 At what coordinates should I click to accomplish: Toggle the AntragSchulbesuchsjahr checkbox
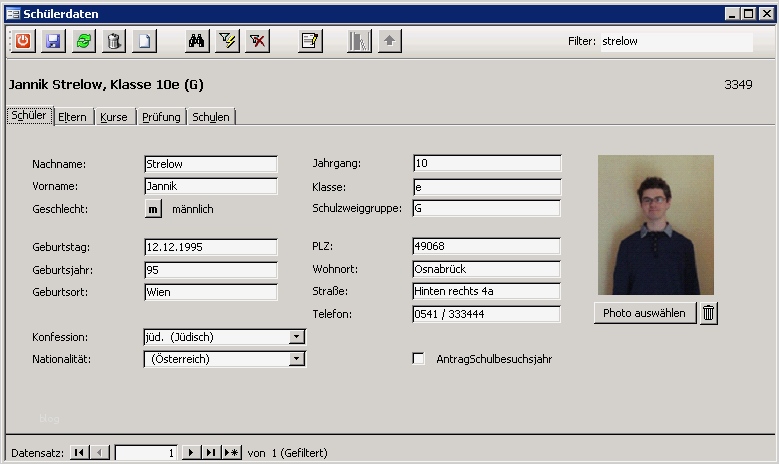[x=418, y=359]
